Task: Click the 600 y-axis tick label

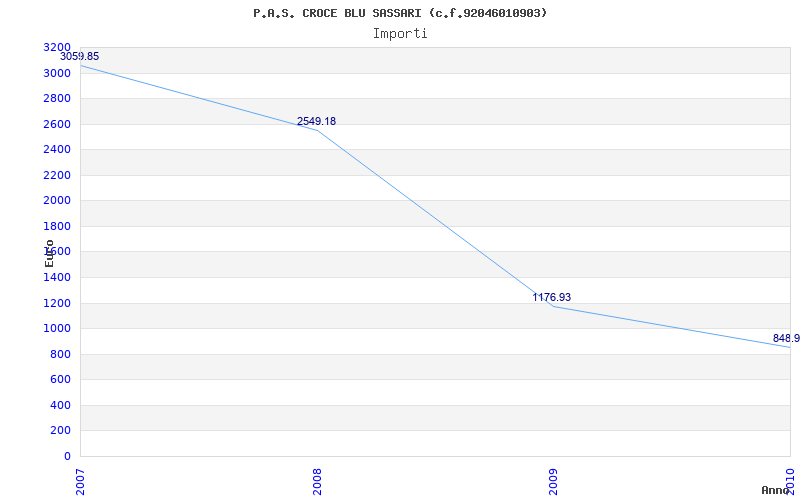Action: point(60,380)
